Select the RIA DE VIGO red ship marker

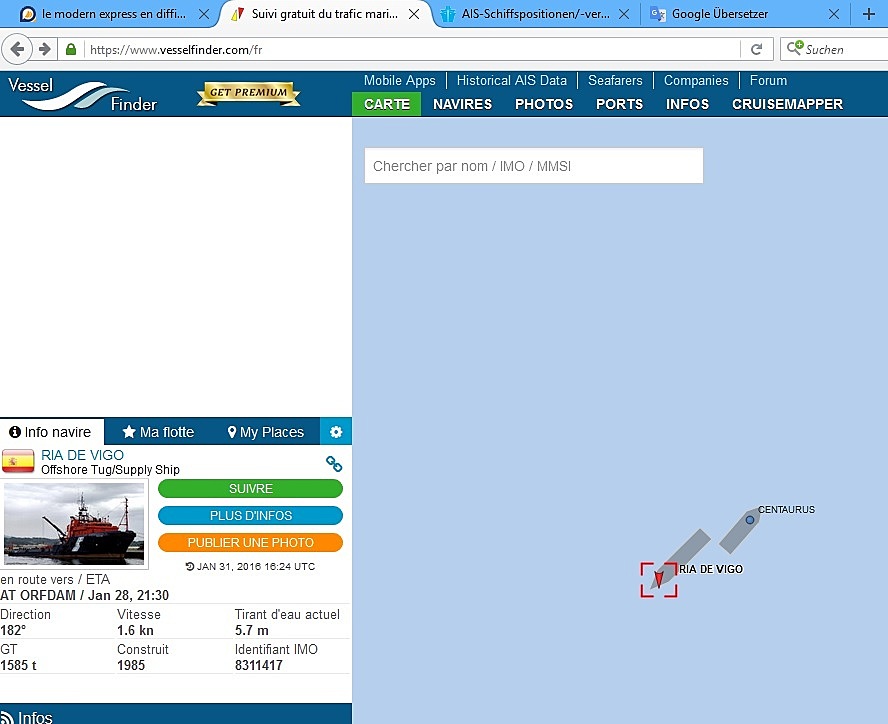point(659,579)
